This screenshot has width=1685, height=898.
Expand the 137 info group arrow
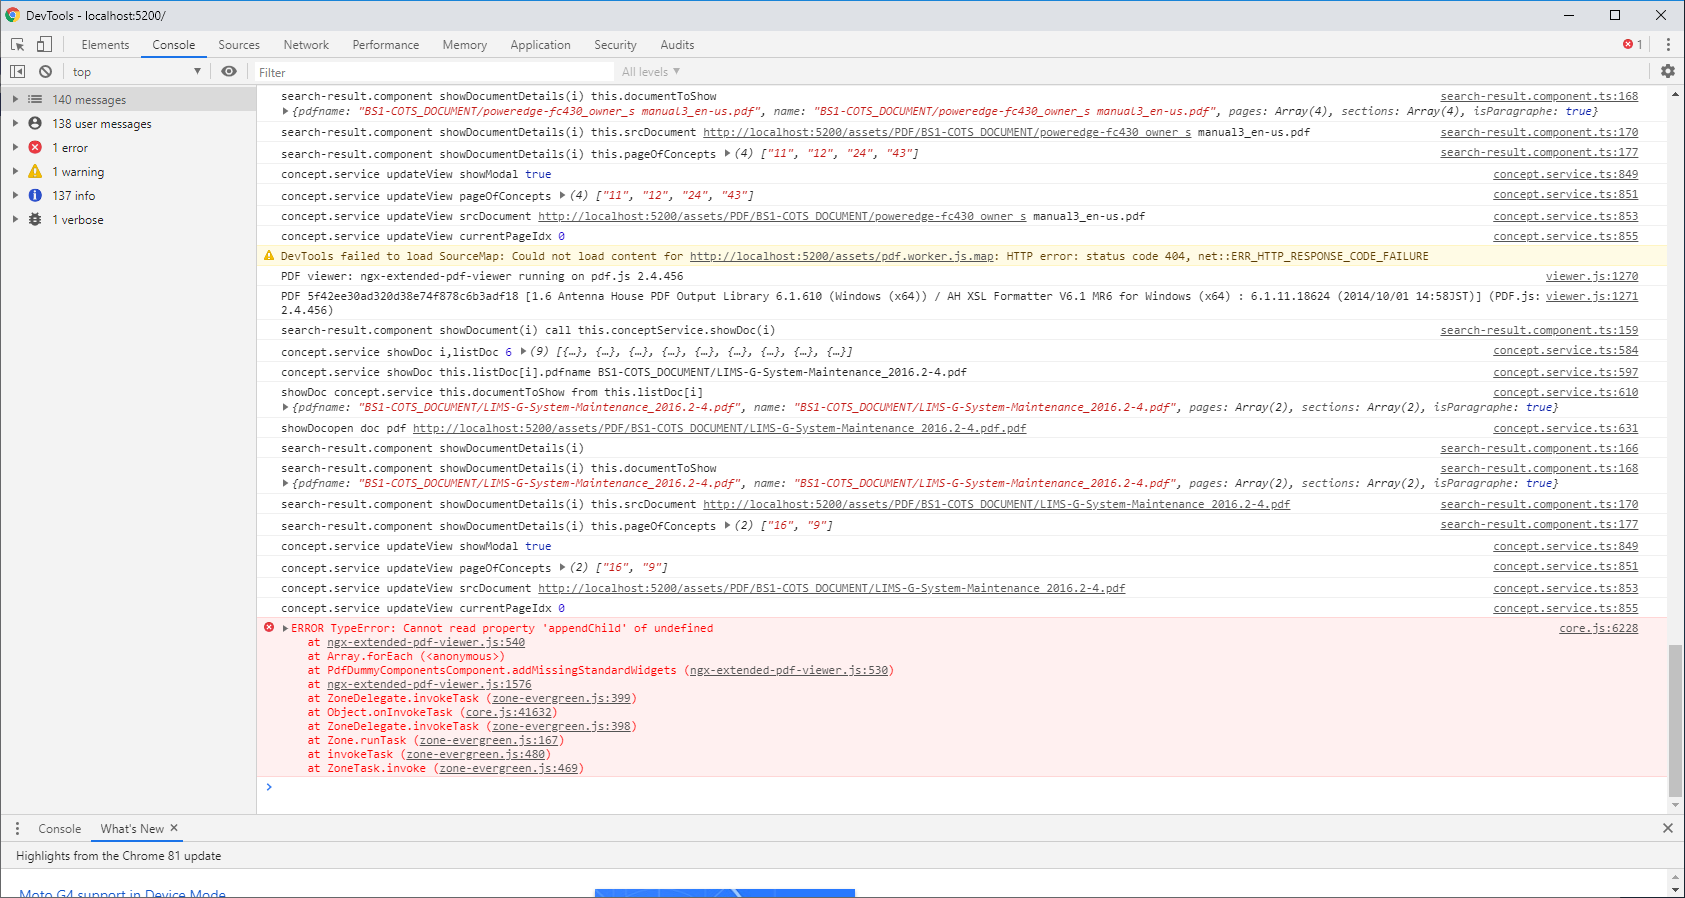click(x=15, y=196)
